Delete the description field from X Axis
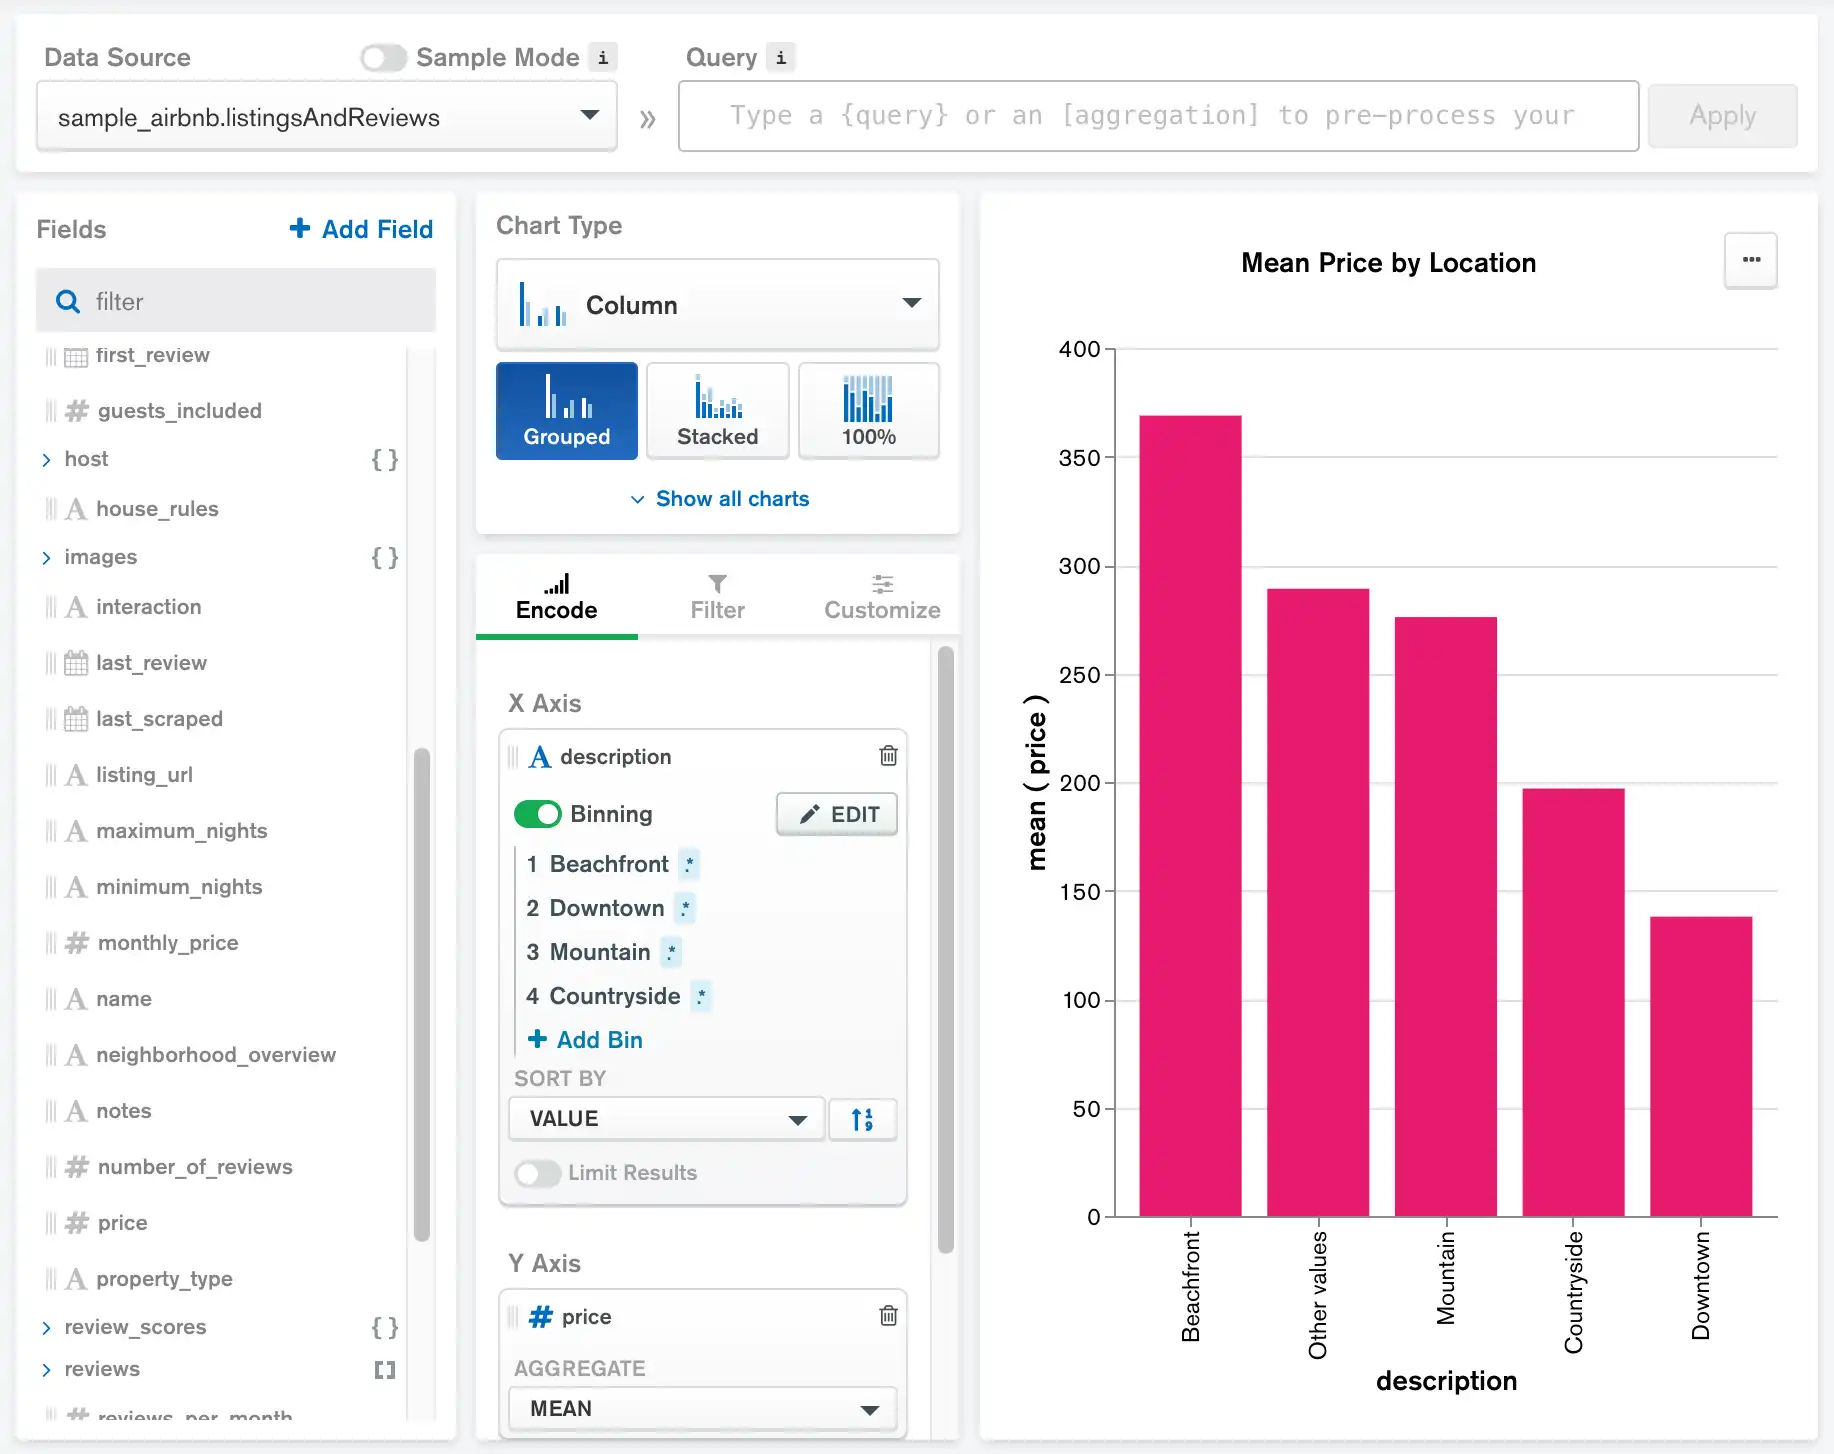This screenshot has width=1834, height=1454. (887, 756)
